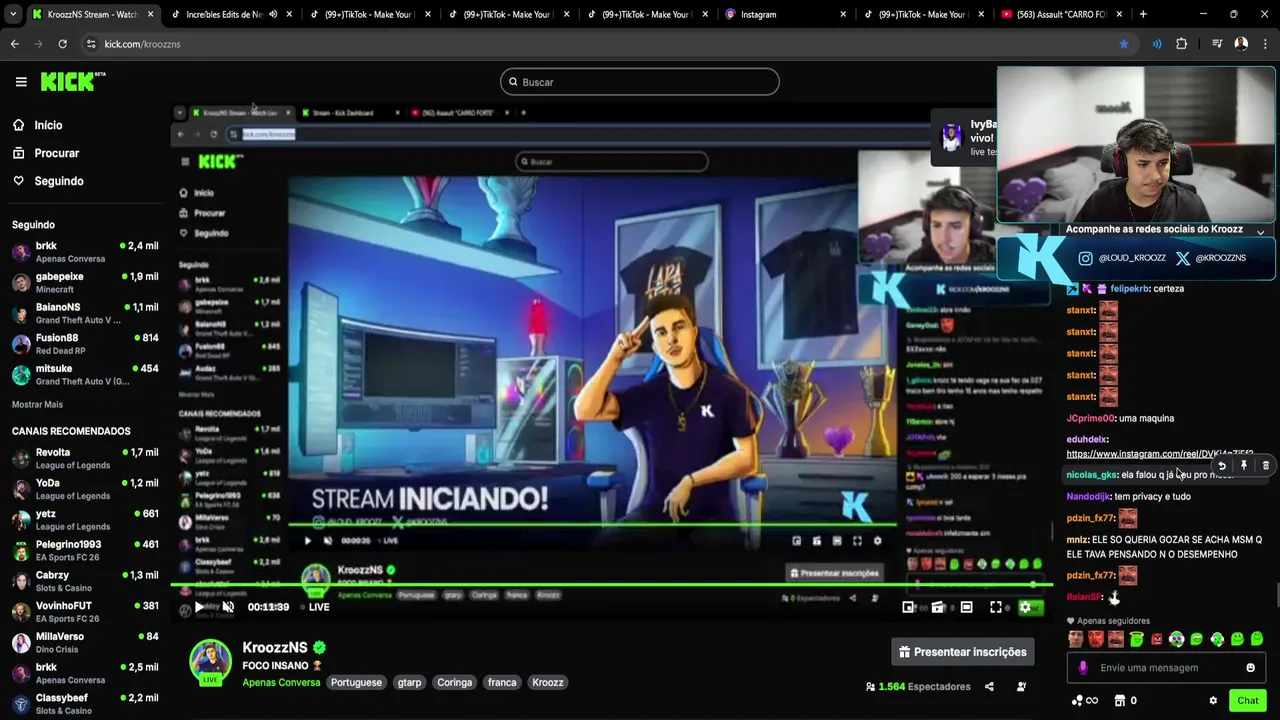Open emoji picker in chat input

pyautogui.click(x=1250, y=668)
